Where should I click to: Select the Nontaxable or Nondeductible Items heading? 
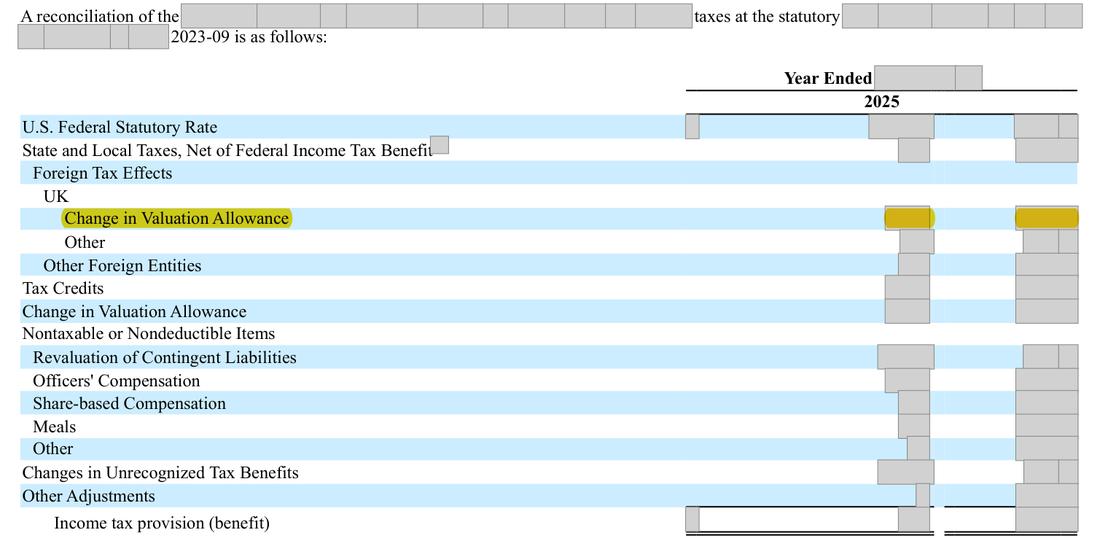tap(149, 334)
